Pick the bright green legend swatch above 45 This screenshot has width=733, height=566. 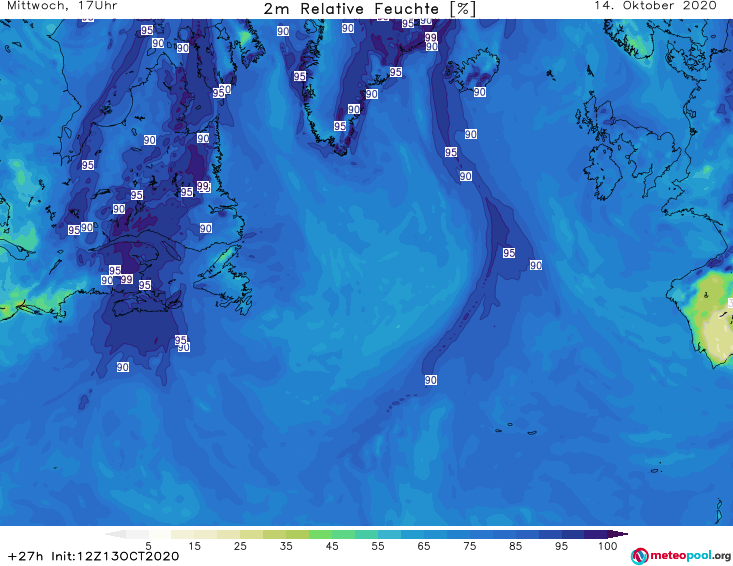coord(320,534)
